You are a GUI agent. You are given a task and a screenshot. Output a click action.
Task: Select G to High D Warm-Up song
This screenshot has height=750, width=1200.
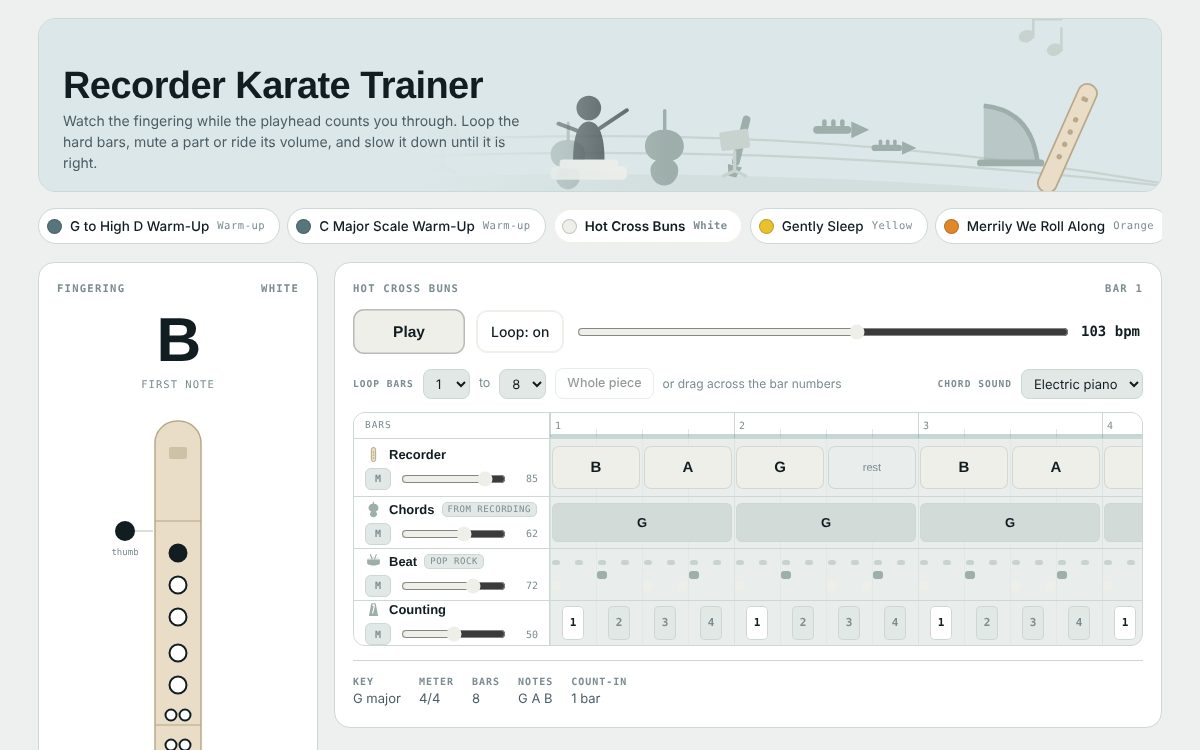(x=160, y=226)
